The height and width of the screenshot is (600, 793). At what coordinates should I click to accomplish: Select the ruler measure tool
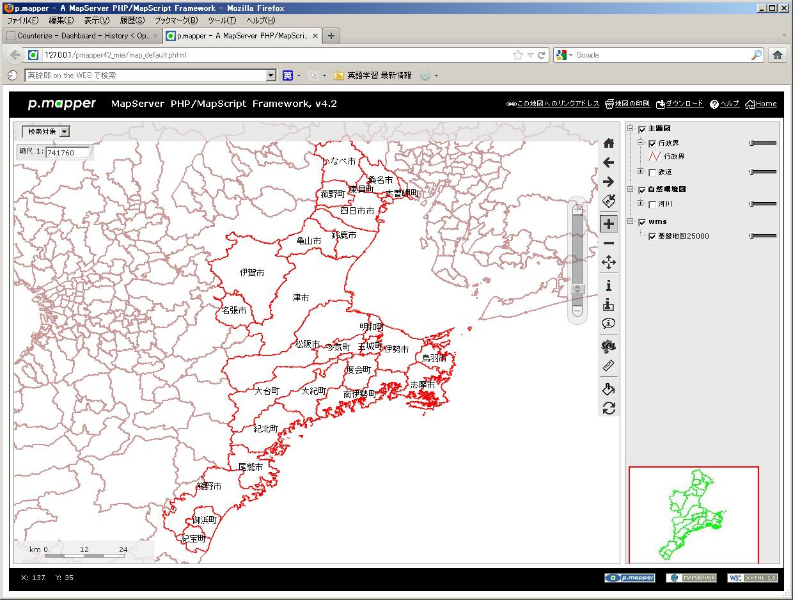[x=608, y=366]
